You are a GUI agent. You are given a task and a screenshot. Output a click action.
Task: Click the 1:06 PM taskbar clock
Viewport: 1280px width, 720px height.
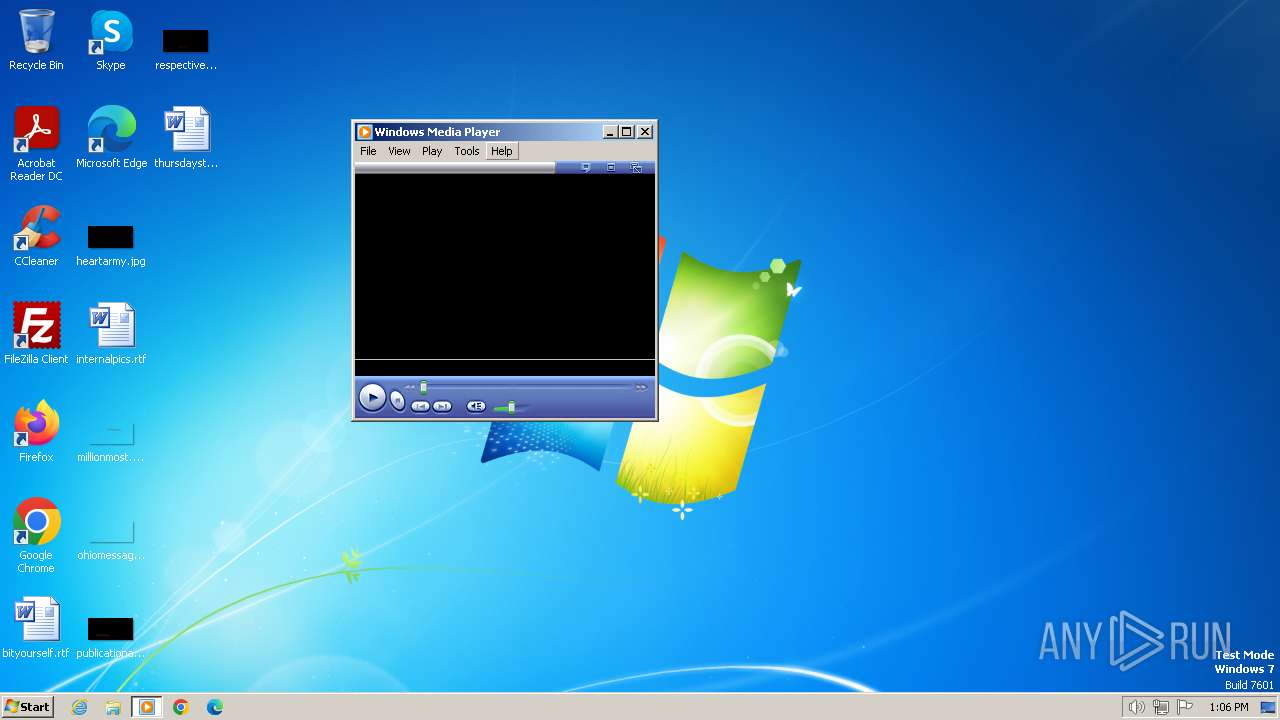[x=1228, y=707]
